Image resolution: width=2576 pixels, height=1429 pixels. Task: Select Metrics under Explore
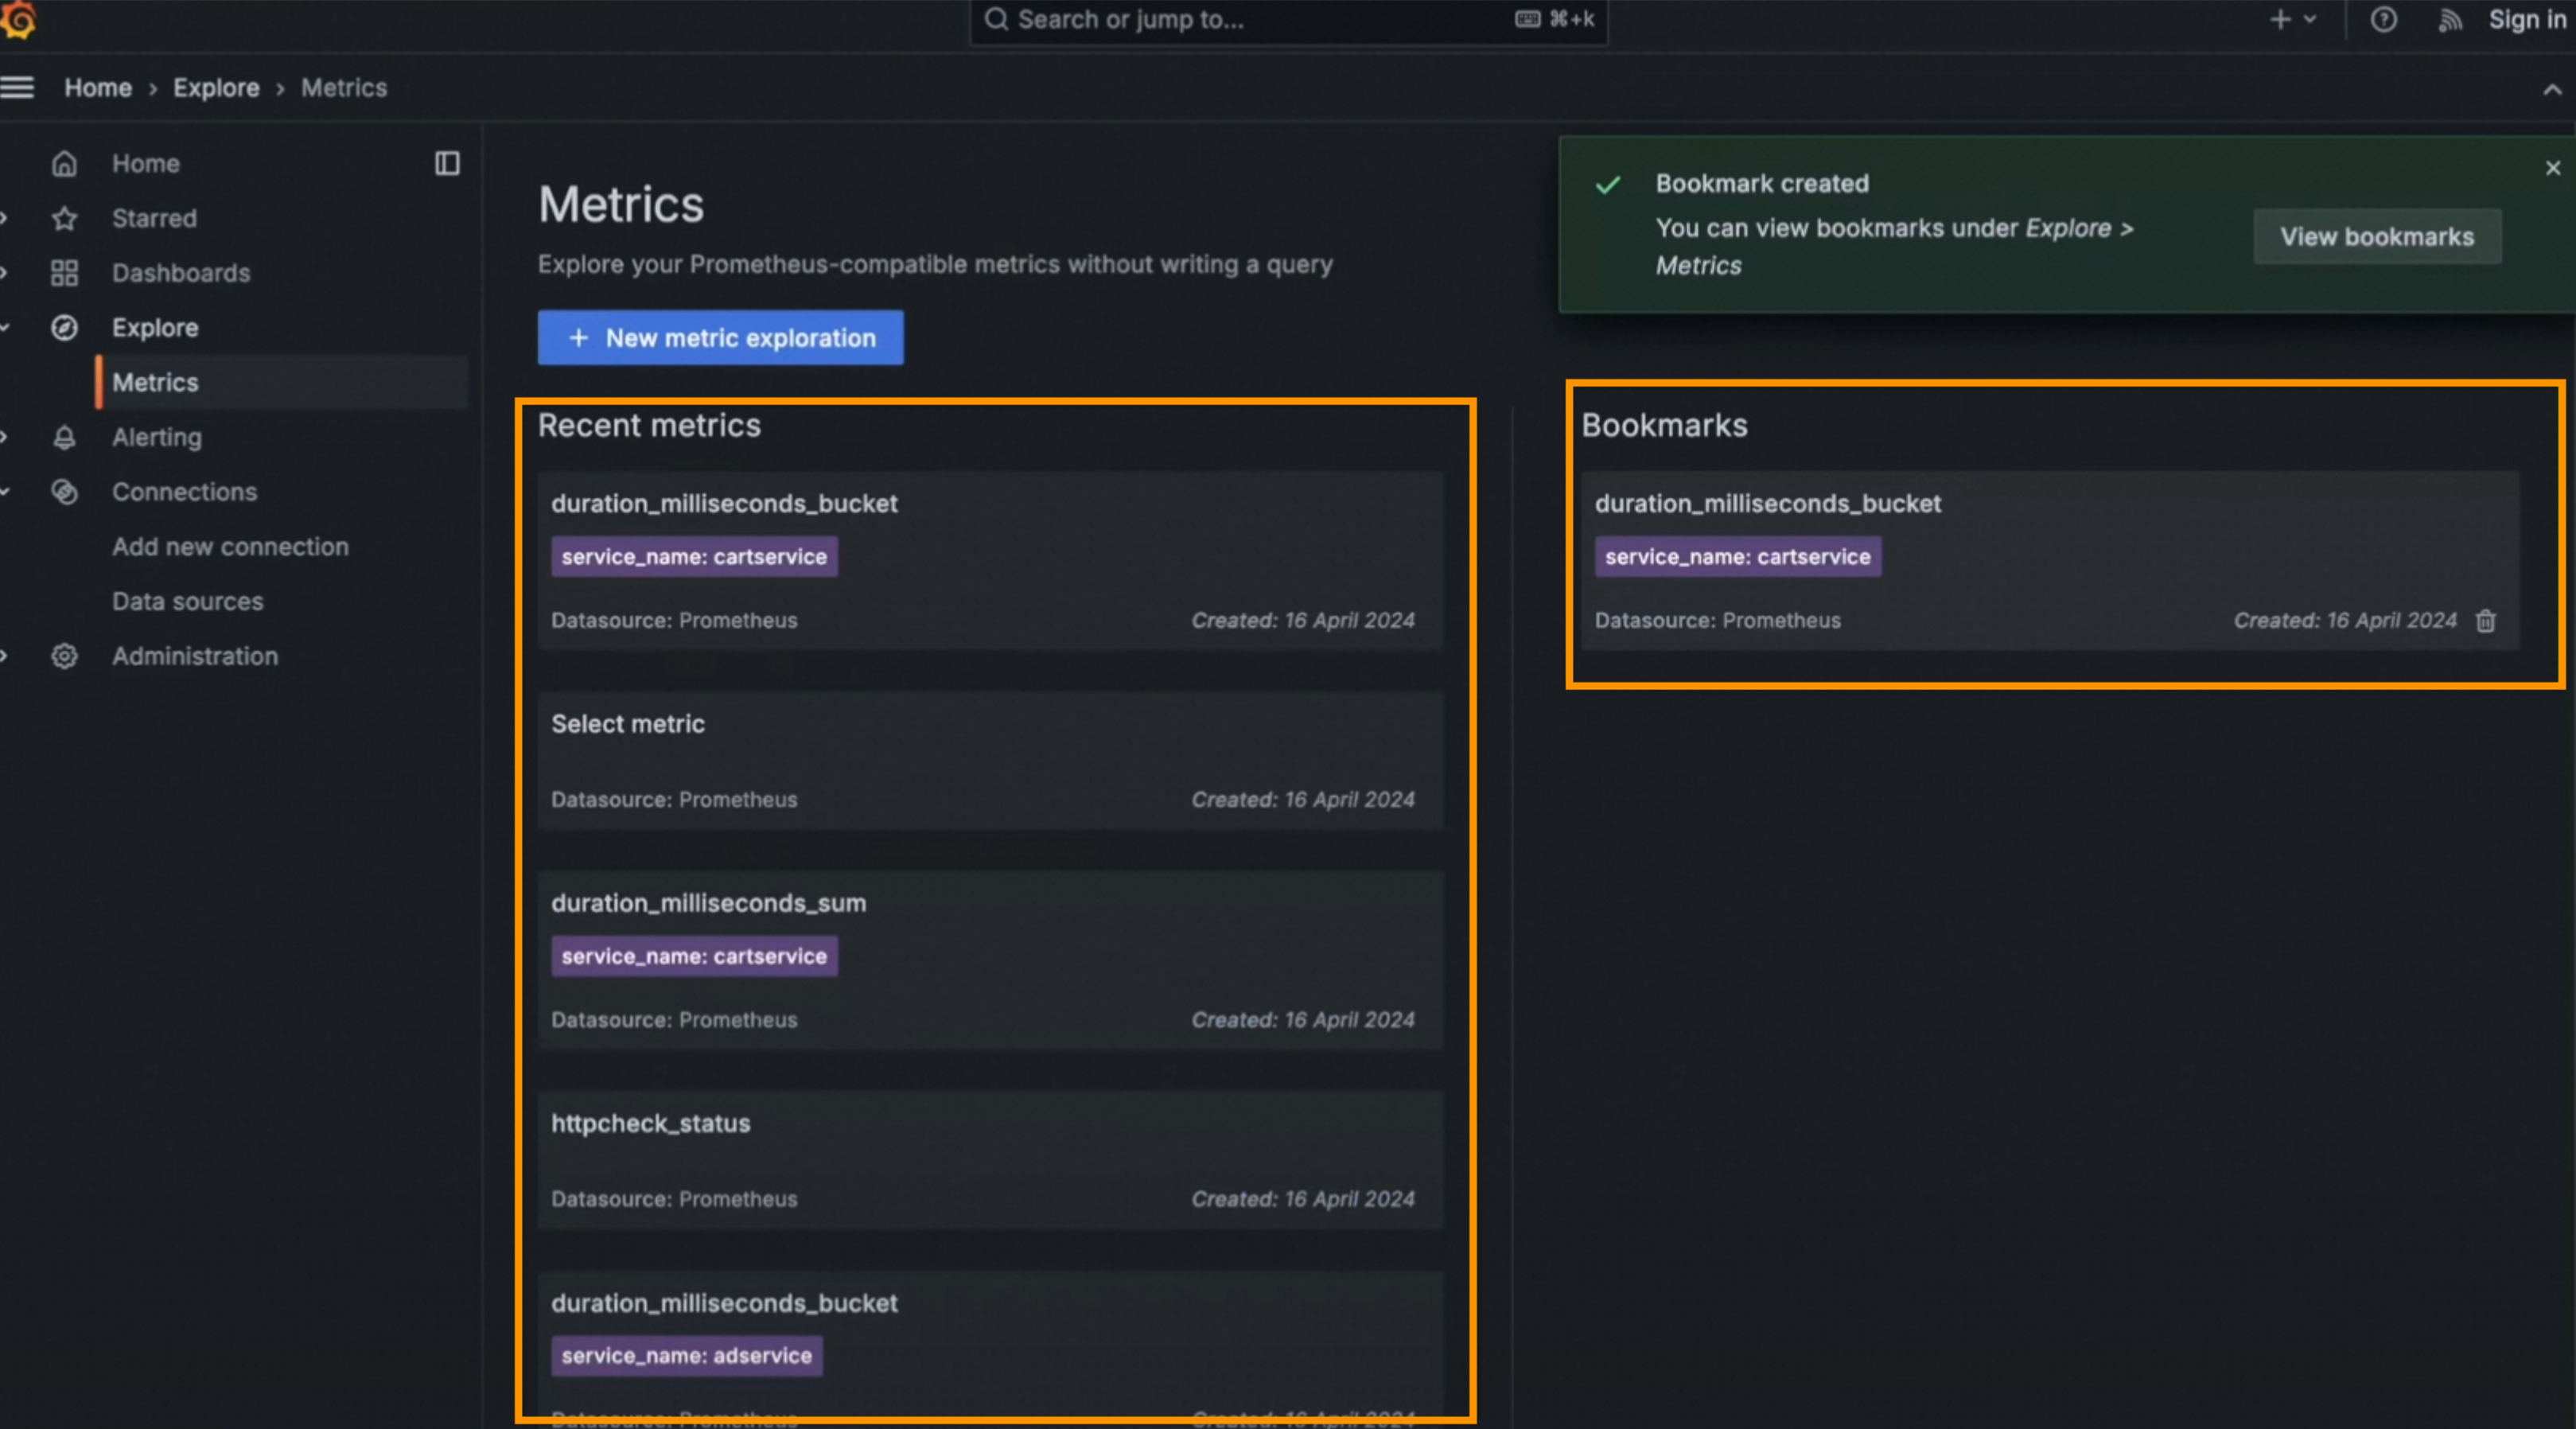[x=282, y=382]
